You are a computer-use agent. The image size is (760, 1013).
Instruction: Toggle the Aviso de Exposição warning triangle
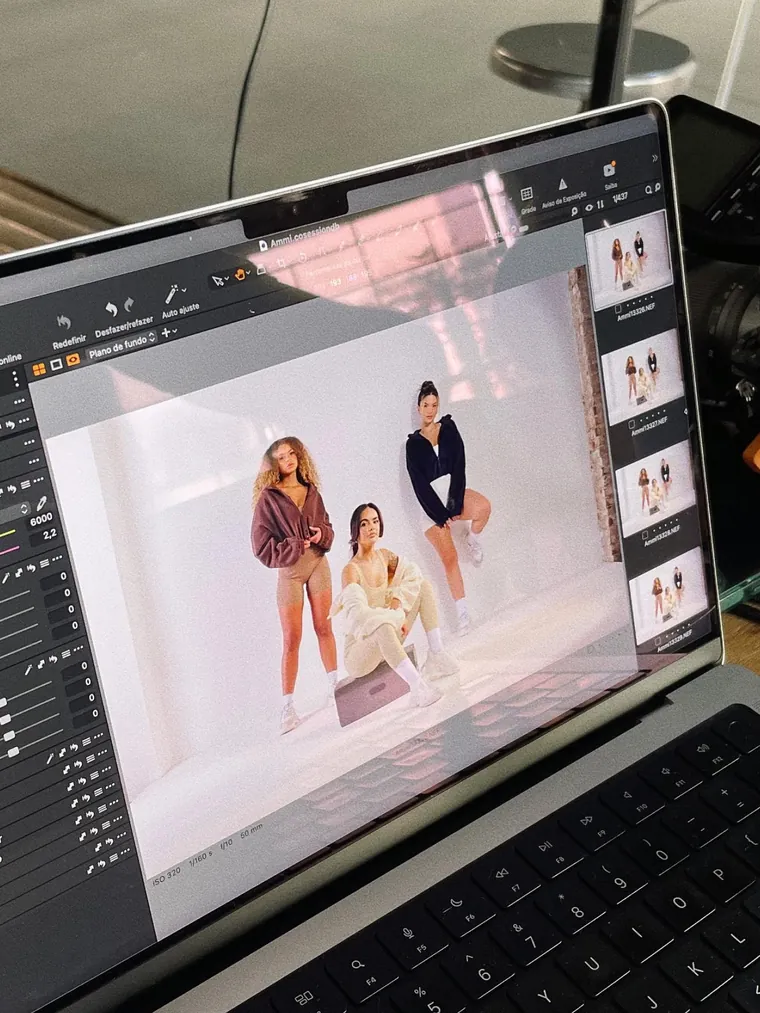[563, 183]
